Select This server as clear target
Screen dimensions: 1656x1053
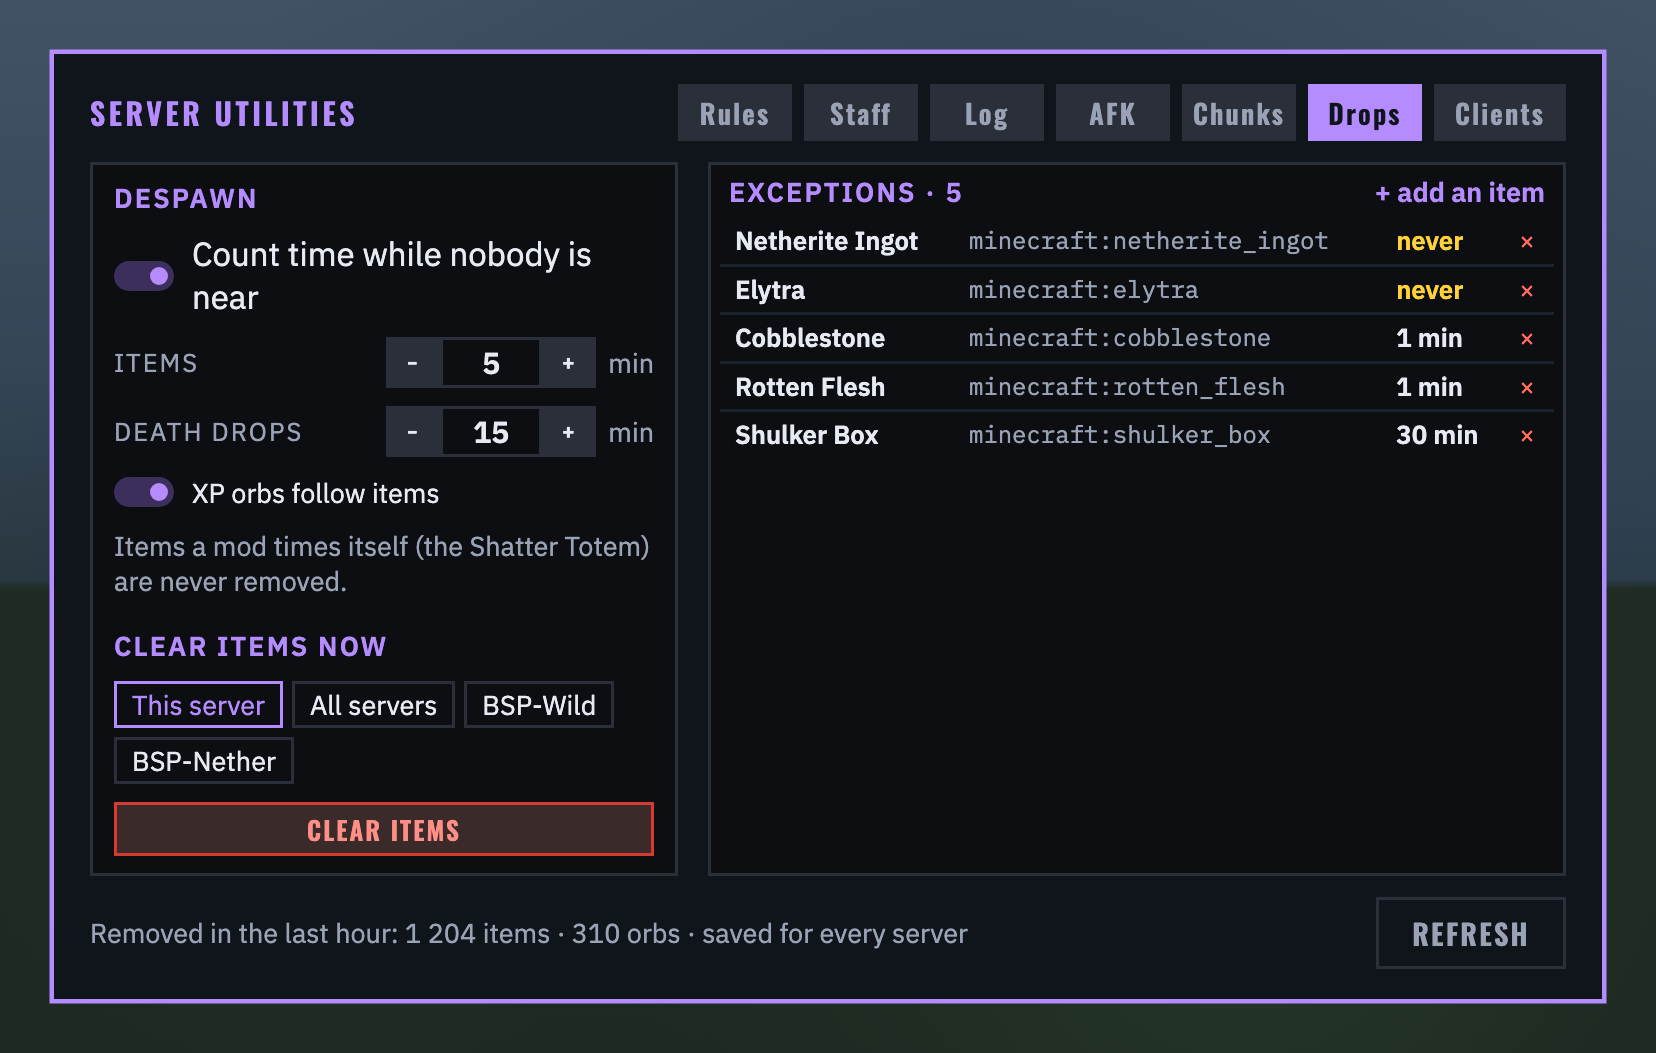[x=198, y=705]
